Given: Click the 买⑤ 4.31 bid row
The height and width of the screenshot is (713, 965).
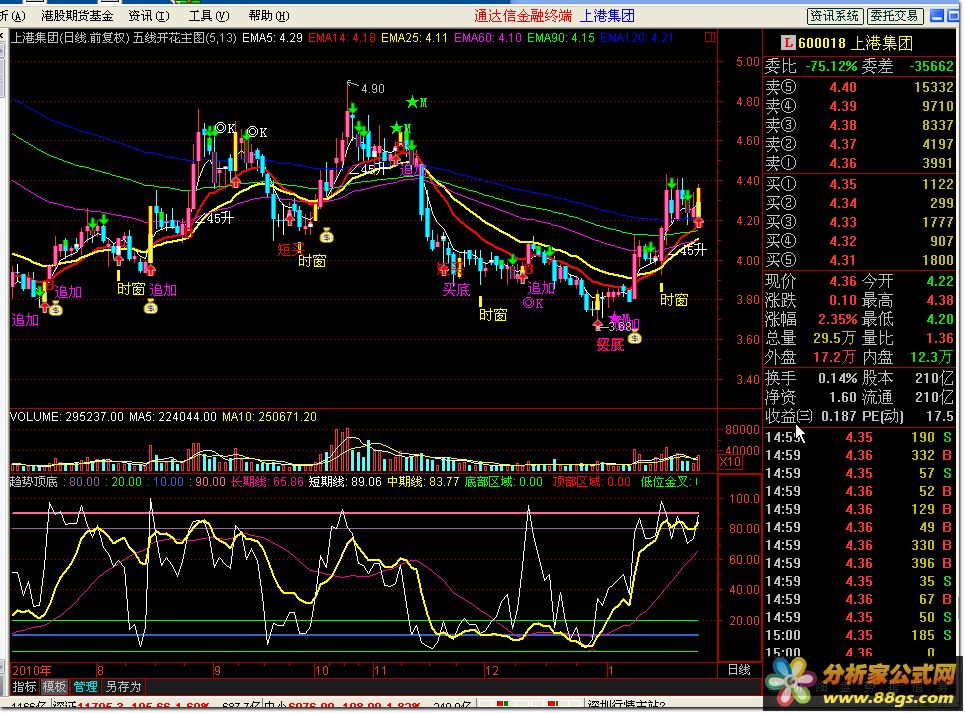Looking at the screenshot, I should coord(859,260).
